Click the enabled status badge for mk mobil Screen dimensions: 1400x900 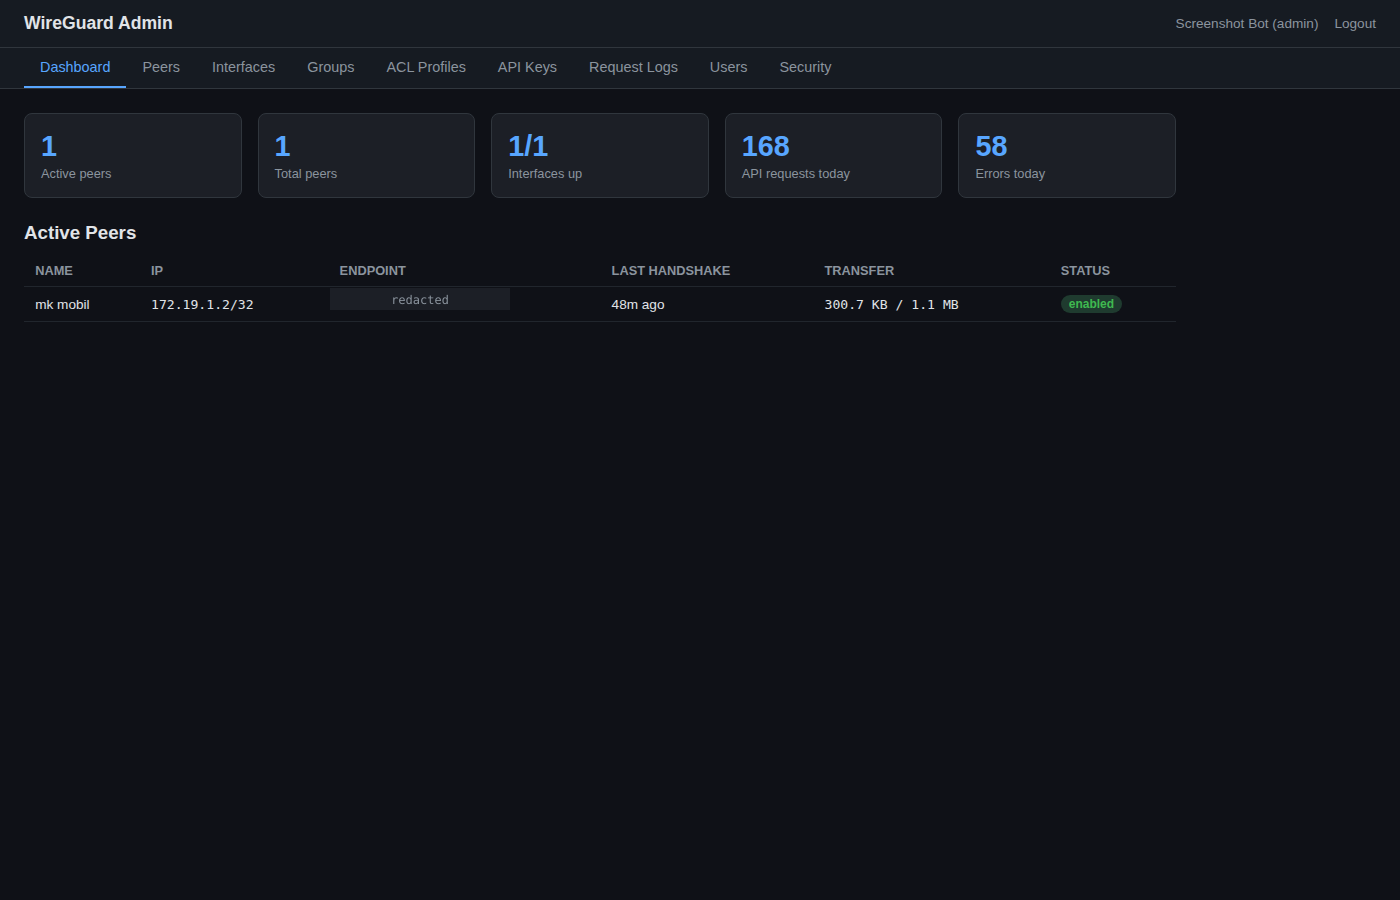point(1091,304)
